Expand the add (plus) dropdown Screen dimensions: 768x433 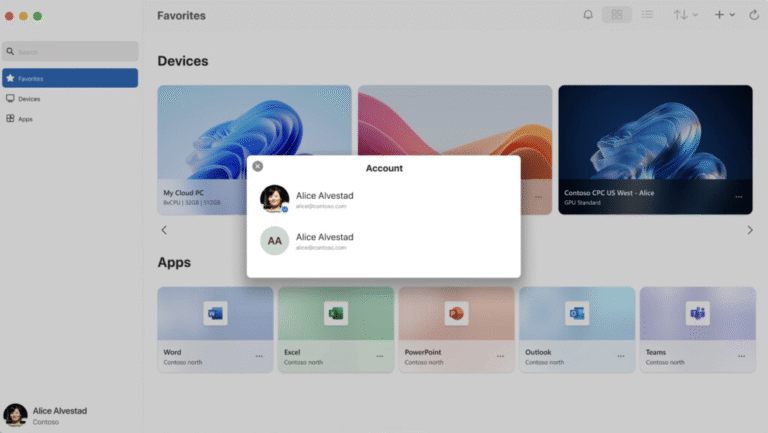pos(724,15)
